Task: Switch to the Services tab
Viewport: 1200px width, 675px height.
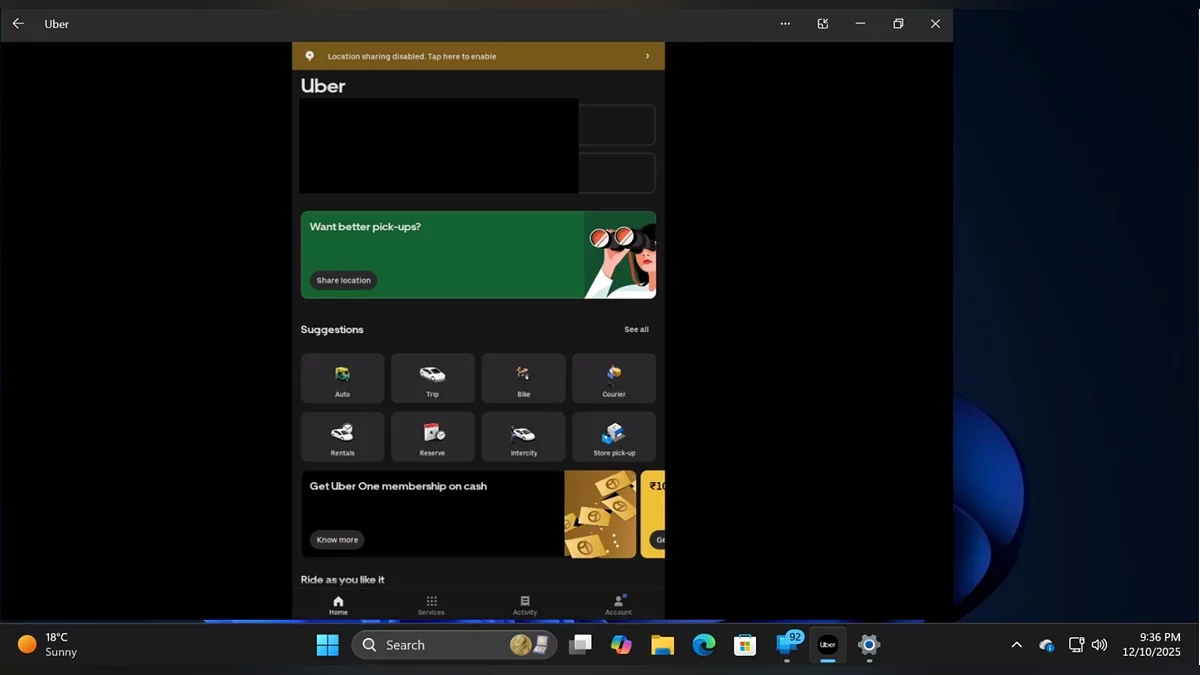Action: coord(431,605)
